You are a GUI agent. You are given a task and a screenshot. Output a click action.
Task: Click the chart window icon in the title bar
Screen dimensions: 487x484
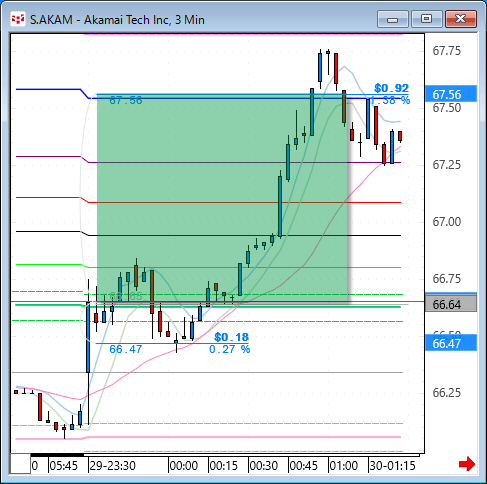click(18, 19)
